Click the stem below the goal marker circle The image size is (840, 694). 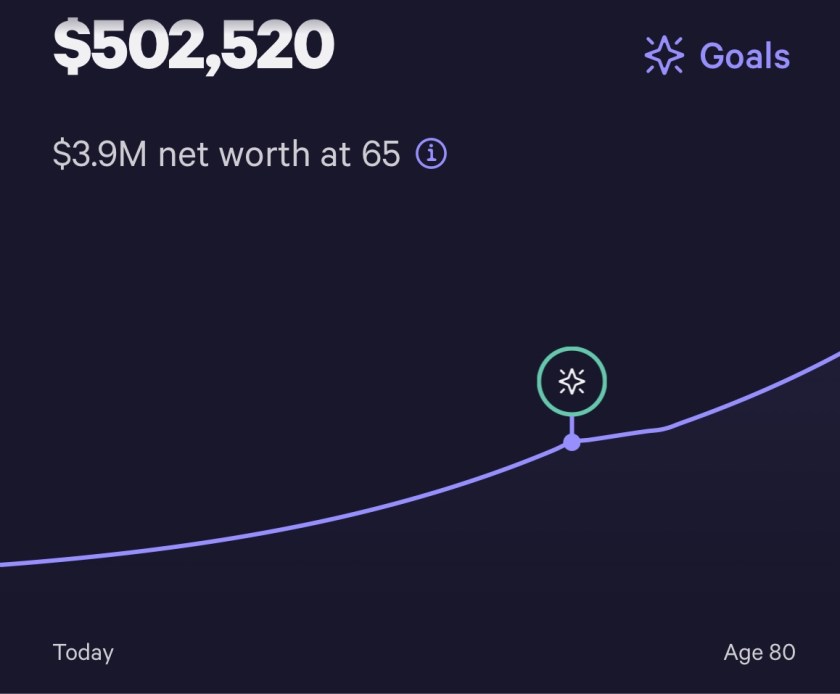tap(572, 425)
